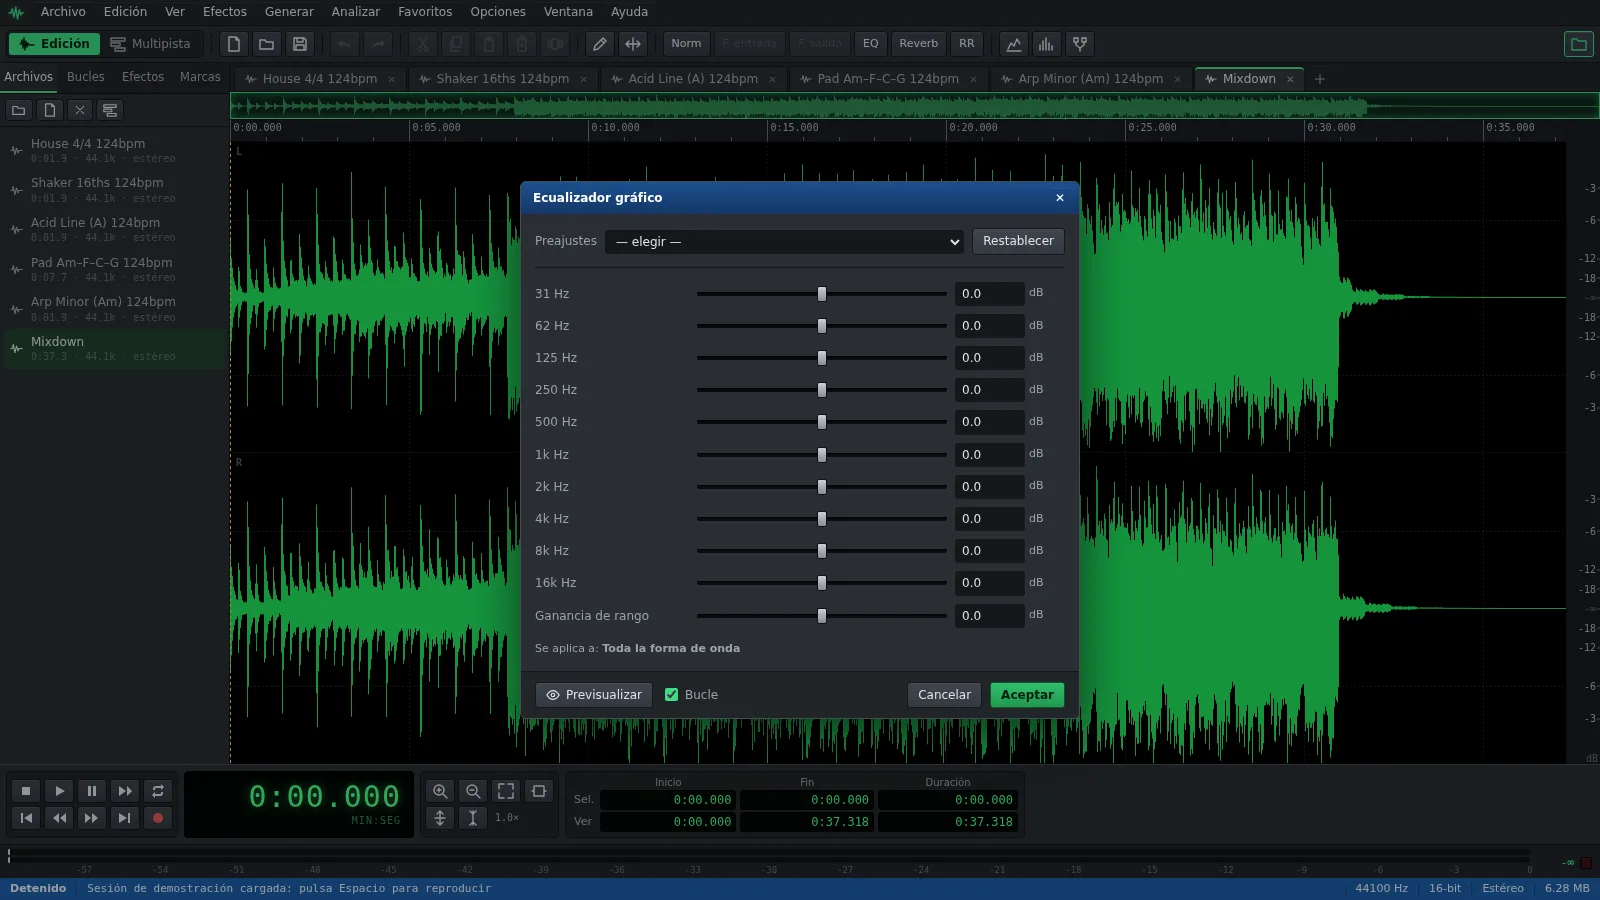
Task: Click the Stop transport button
Action: [27, 791]
